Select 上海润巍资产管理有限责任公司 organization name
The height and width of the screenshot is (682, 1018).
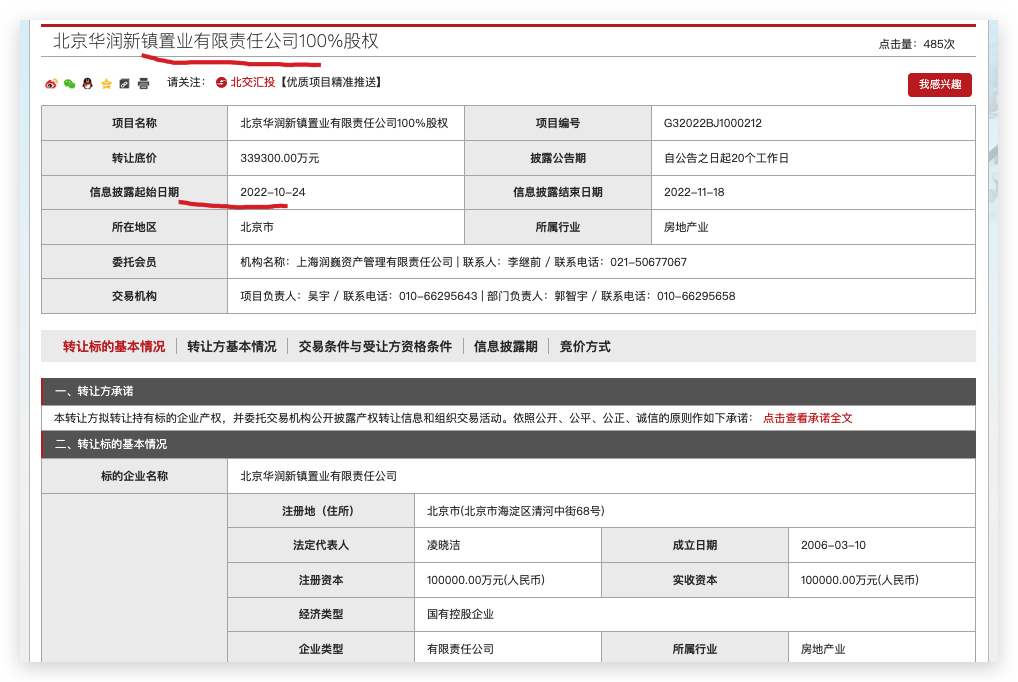click(375, 262)
